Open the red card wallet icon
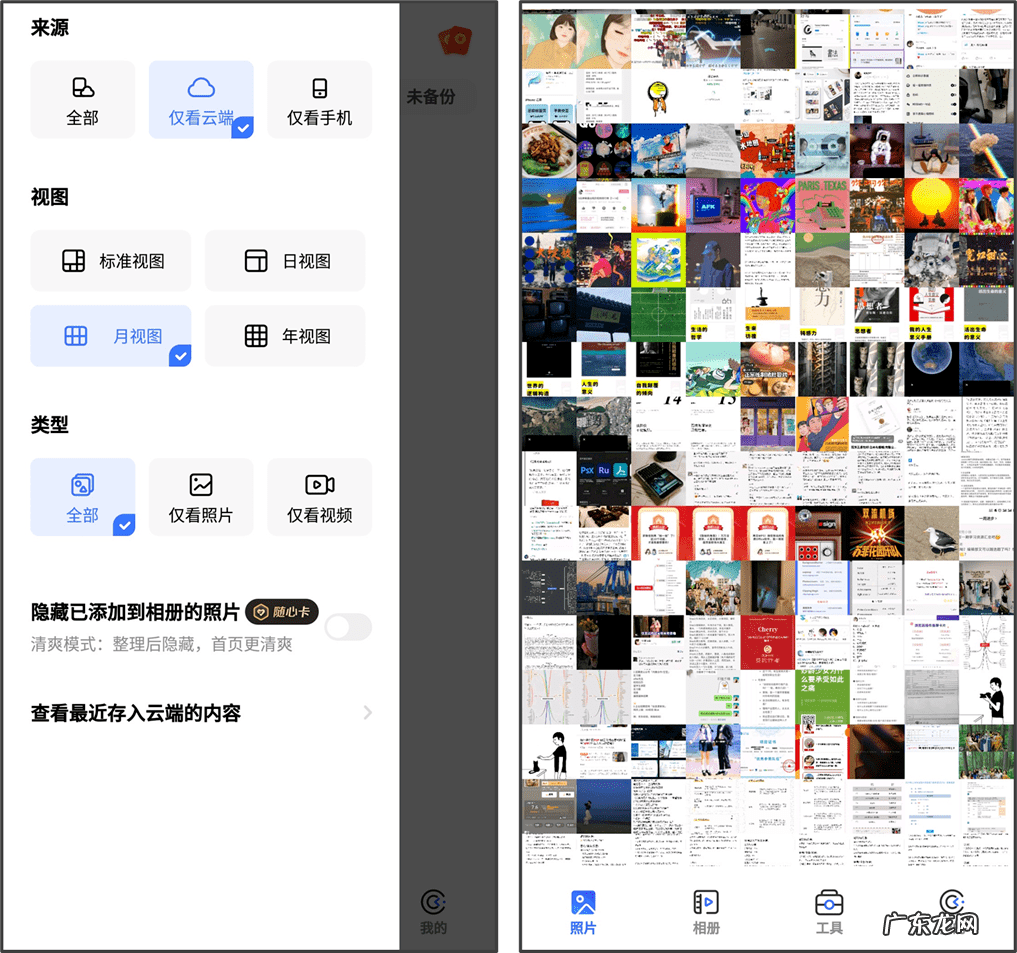 (x=456, y=42)
